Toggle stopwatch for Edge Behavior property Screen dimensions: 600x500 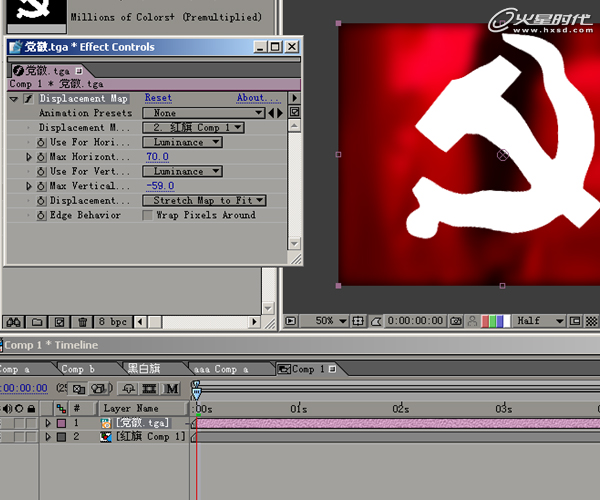(41, 215)
